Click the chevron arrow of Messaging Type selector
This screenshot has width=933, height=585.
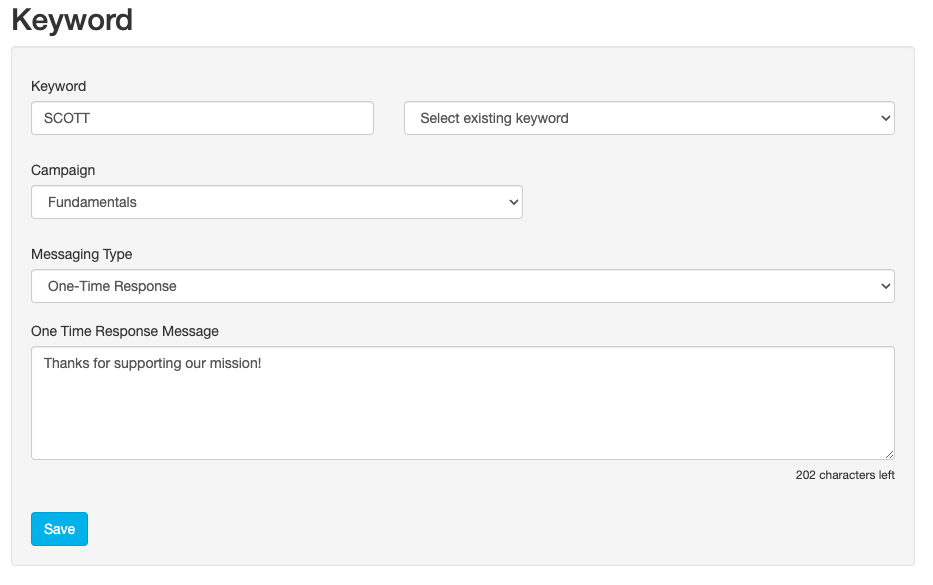pos(885,286)
